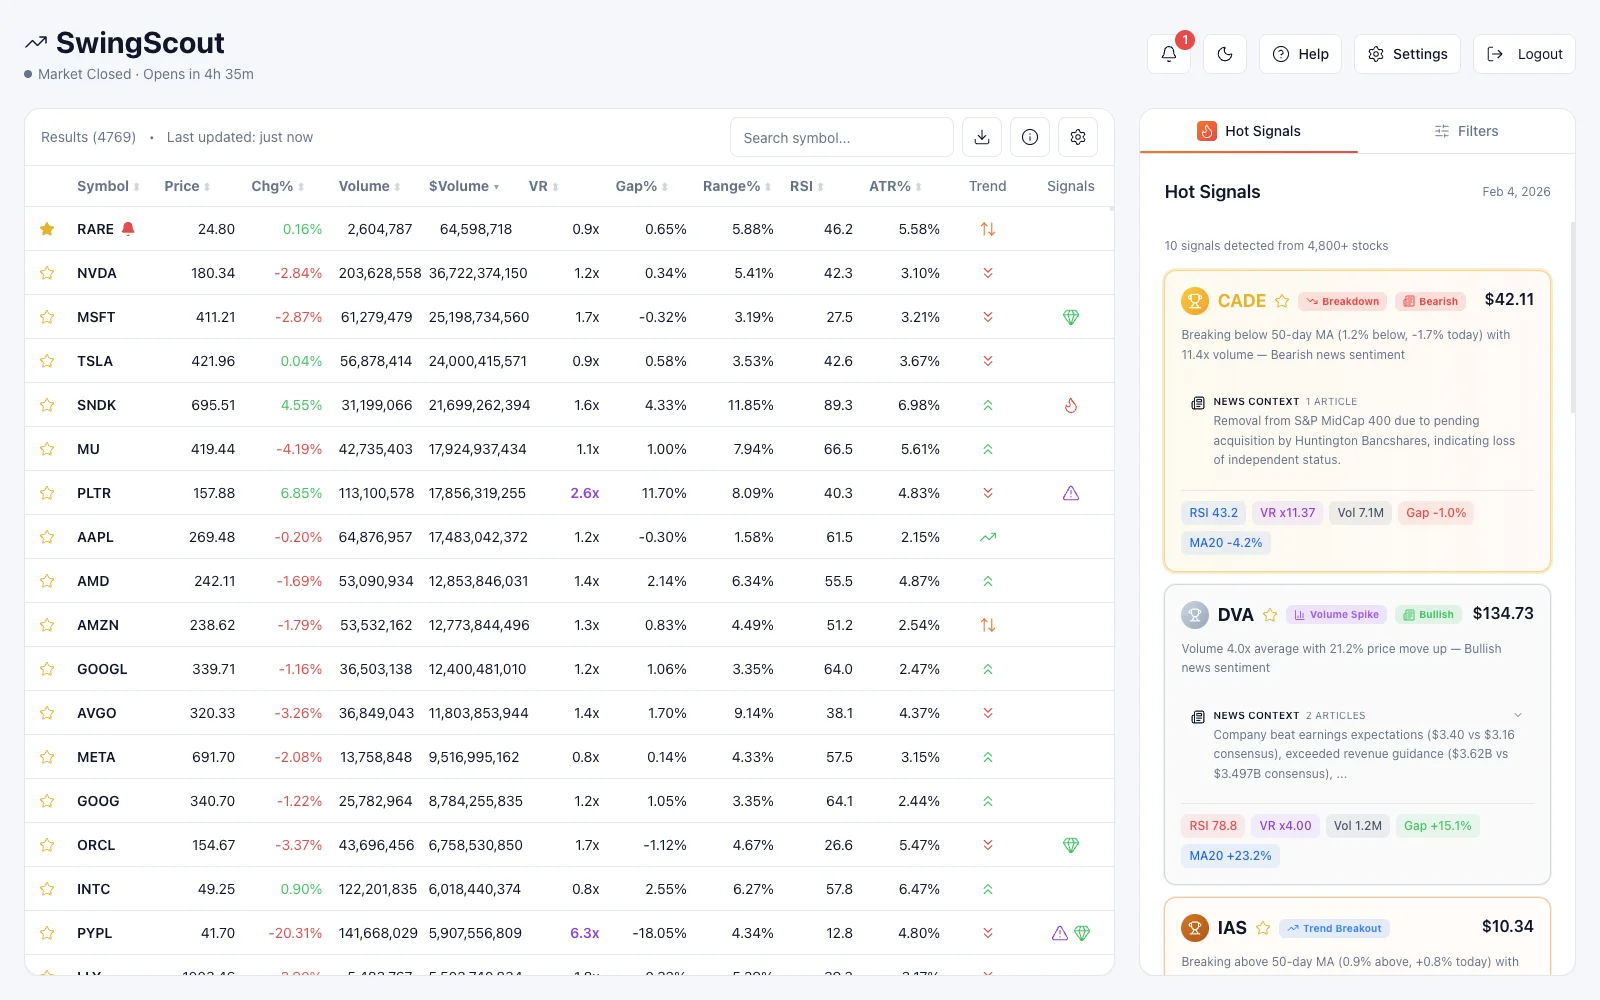
Task: Expand DVA news context chevron
Action: 1517,715
